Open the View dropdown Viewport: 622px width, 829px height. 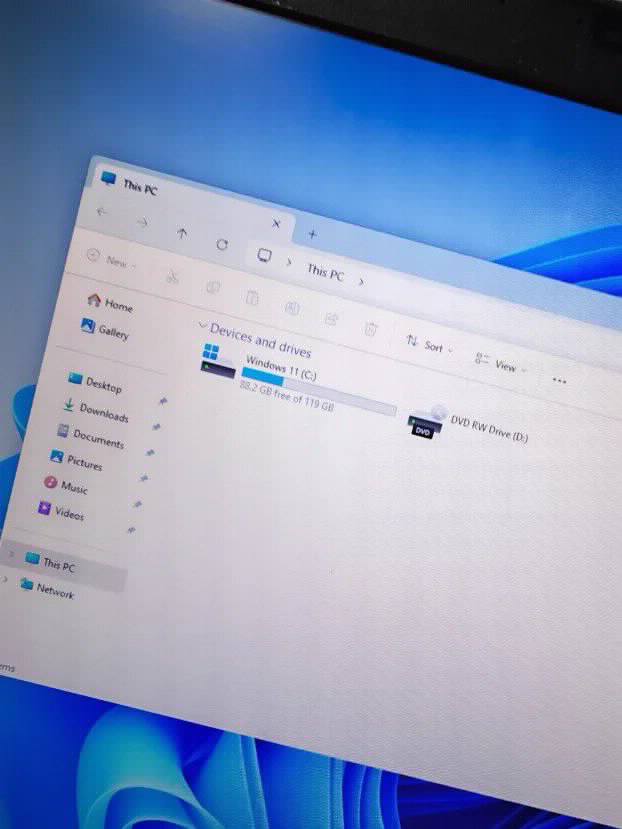[x=501, y=363]
